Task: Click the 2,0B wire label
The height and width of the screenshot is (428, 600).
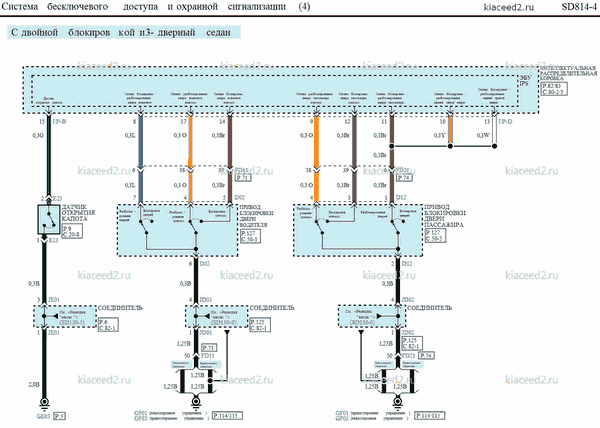Action: 34,384
